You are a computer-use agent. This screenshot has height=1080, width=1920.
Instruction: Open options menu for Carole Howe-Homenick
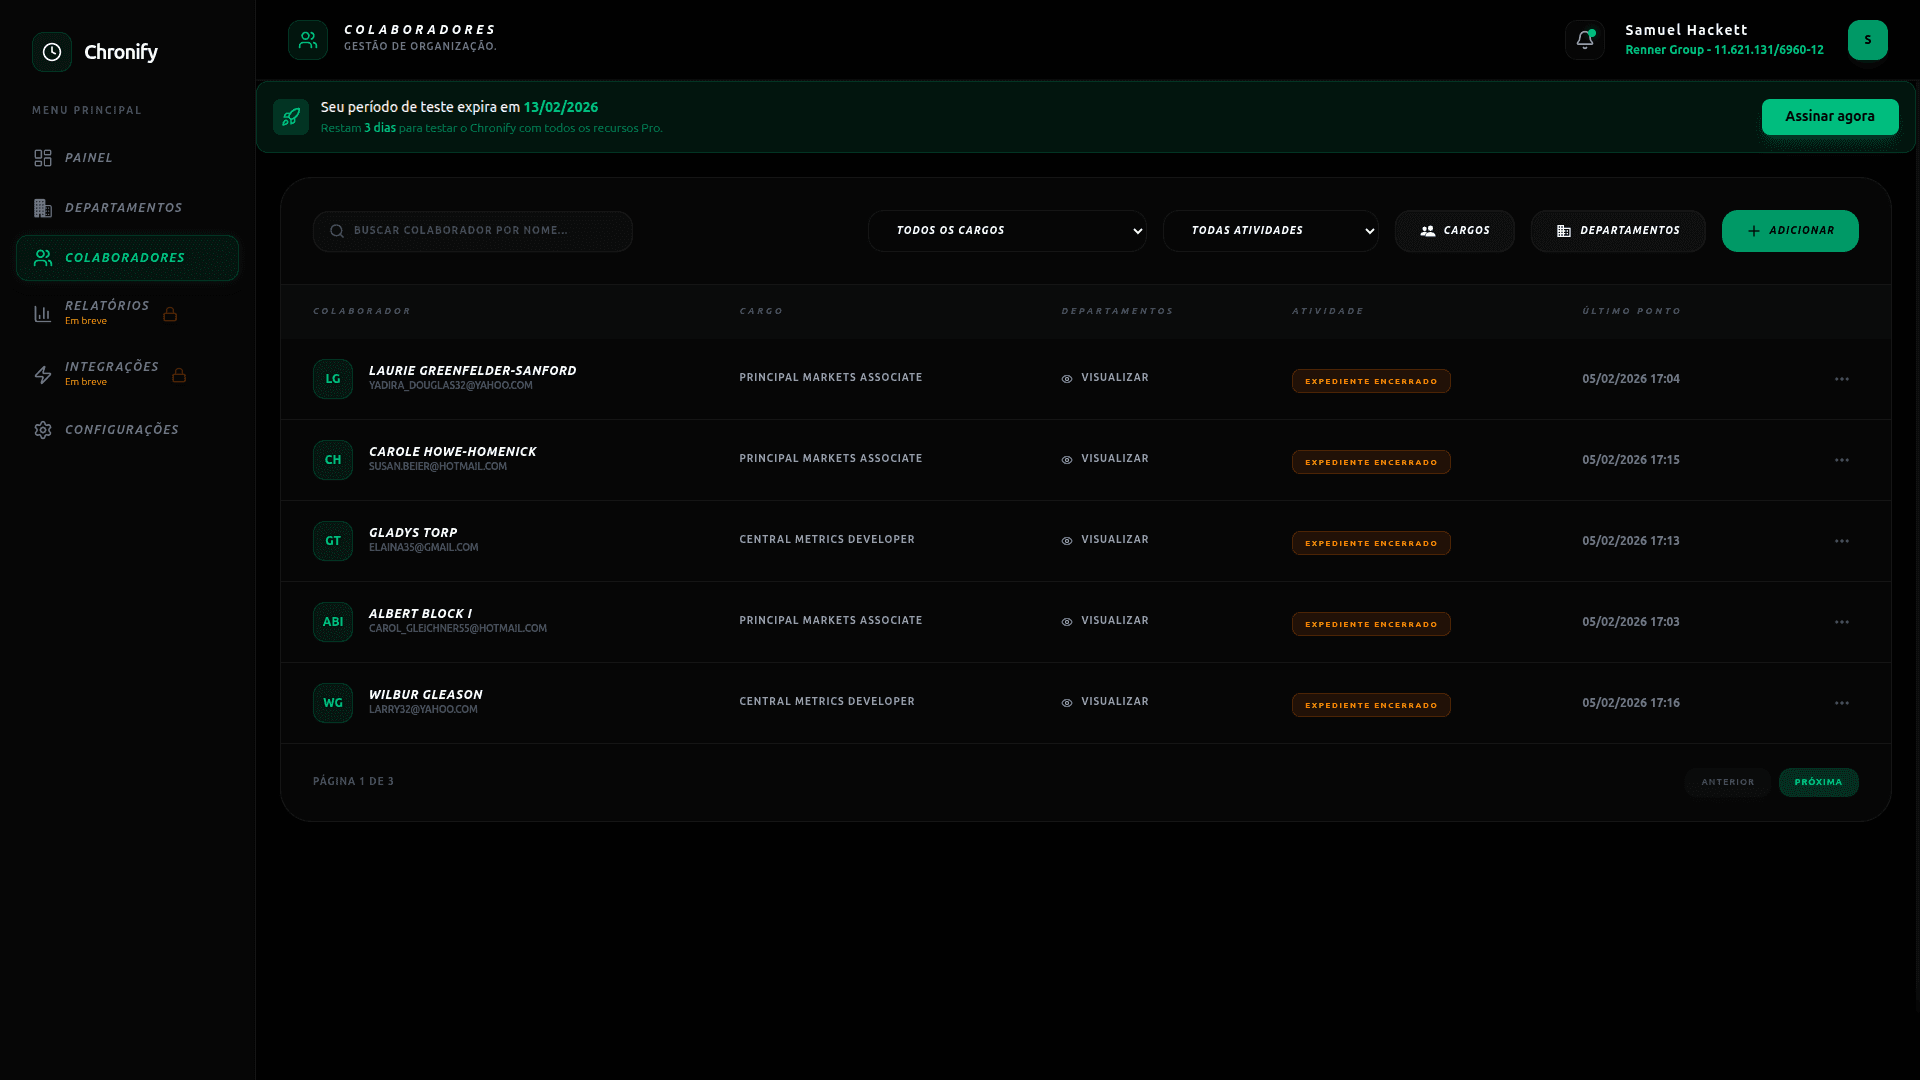[x=1841, y=460]
